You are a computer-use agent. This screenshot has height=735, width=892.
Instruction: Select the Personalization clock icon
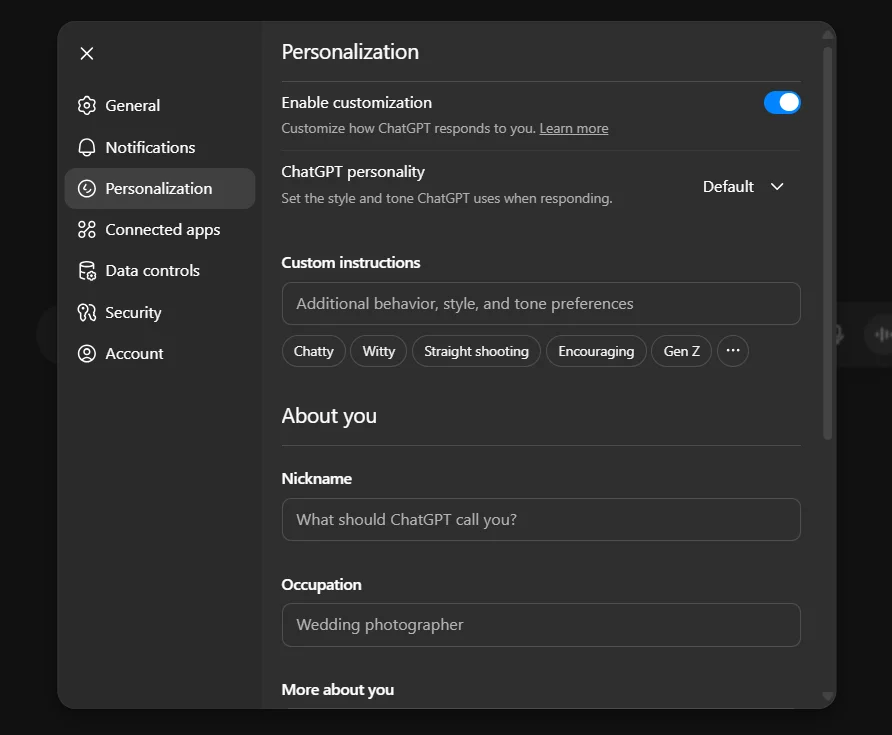[86, 188]
